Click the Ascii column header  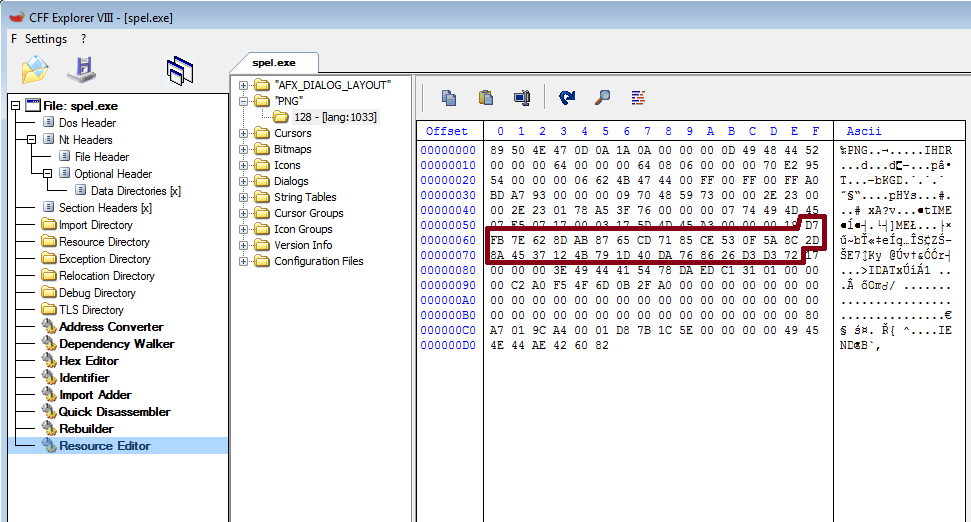point(863,131)
